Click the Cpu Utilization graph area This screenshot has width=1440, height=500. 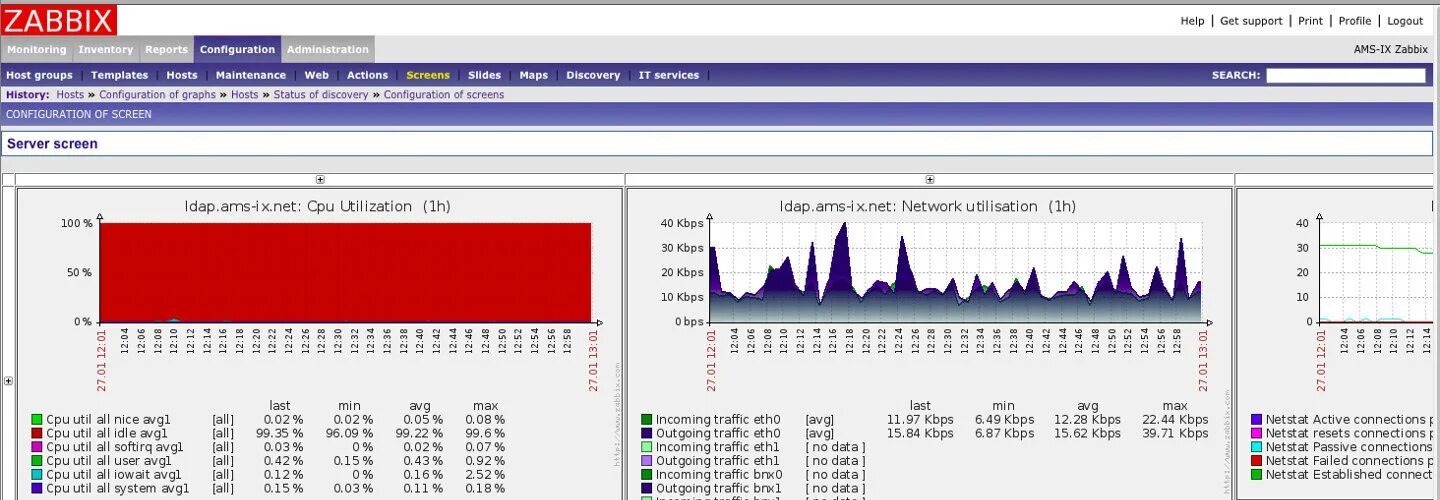[x=345, y=272]
